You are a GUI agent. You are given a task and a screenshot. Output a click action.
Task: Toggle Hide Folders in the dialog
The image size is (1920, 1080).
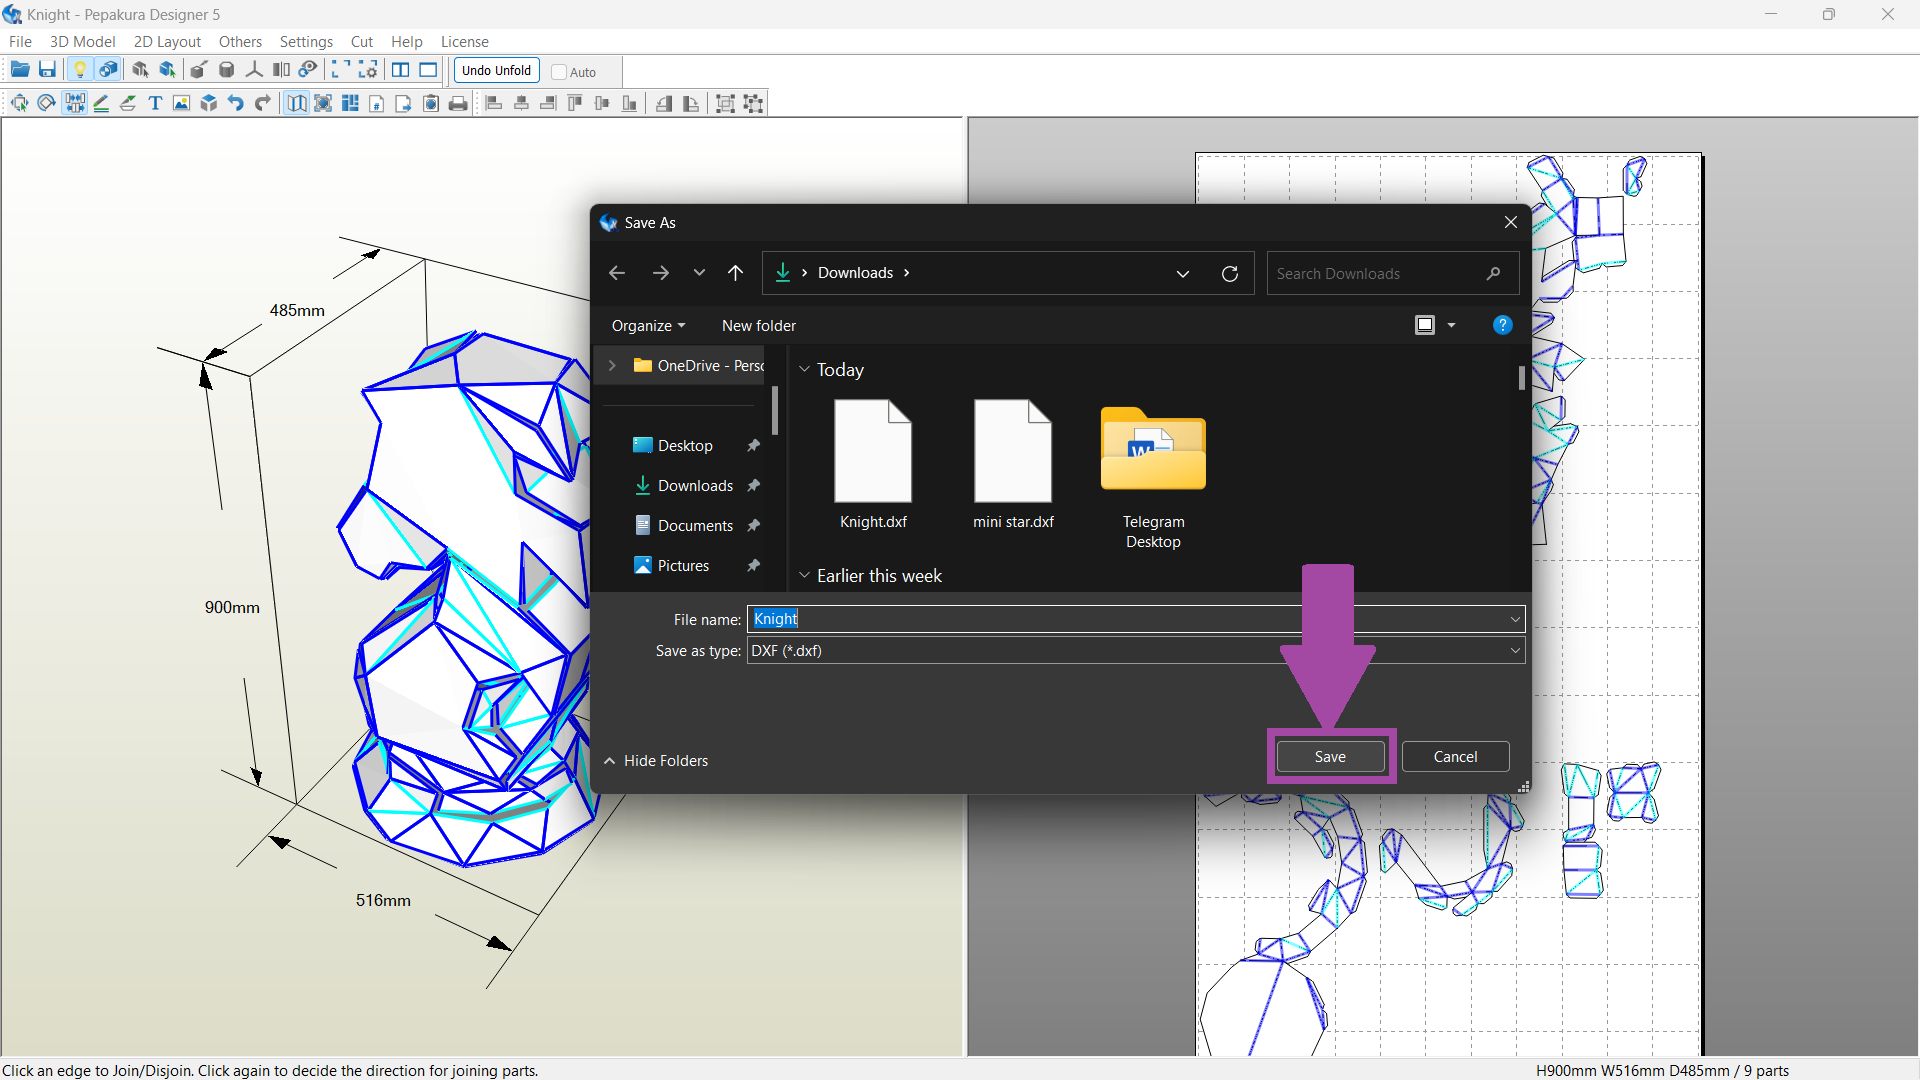click(x=656, y=761)
